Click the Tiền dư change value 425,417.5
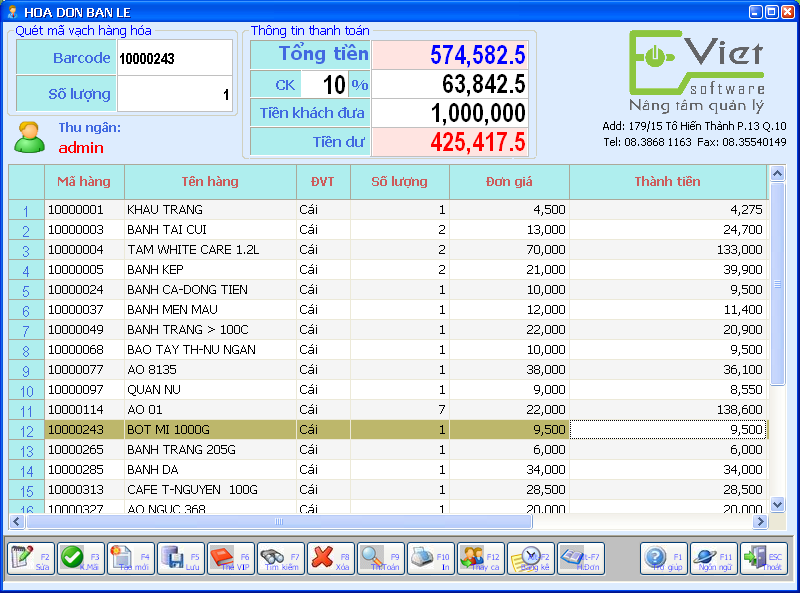 [x=449, y=142]
